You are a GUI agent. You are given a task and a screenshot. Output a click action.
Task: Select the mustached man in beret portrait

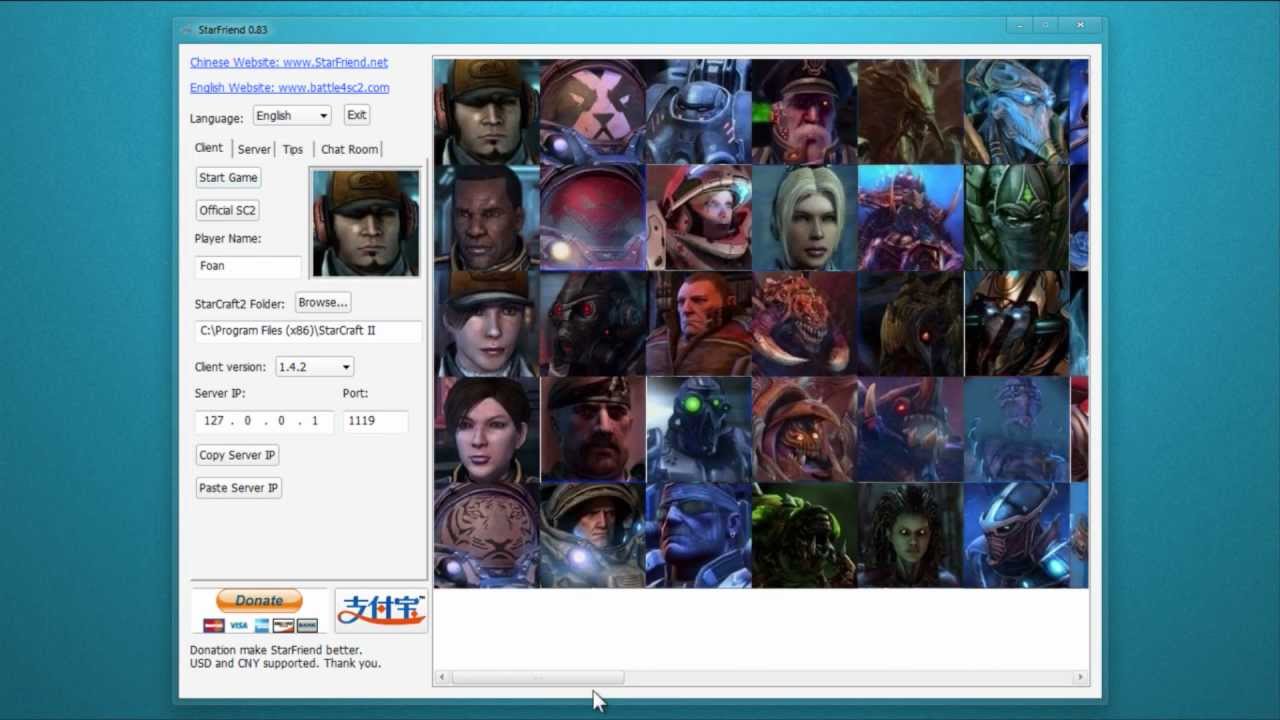[x=592, y=429]
